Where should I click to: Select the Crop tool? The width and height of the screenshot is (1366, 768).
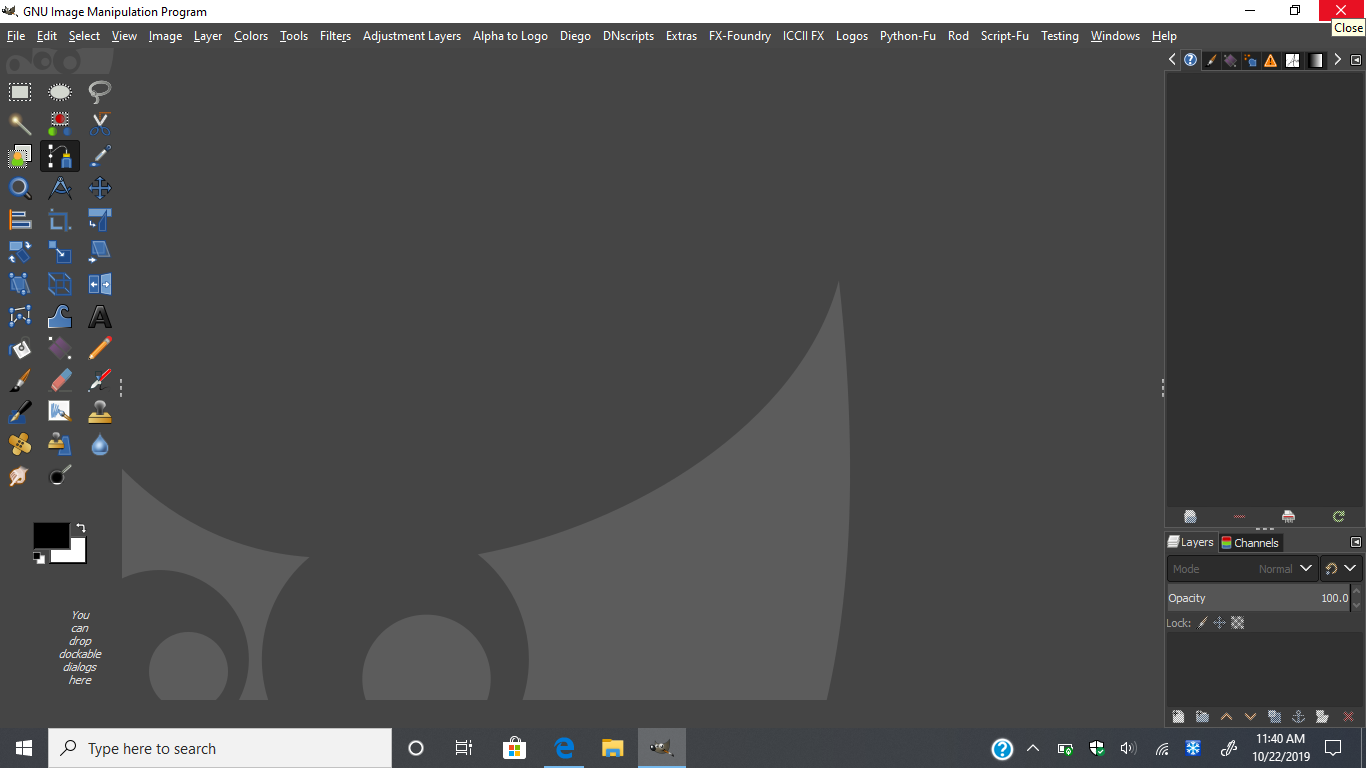click(60, 220)
